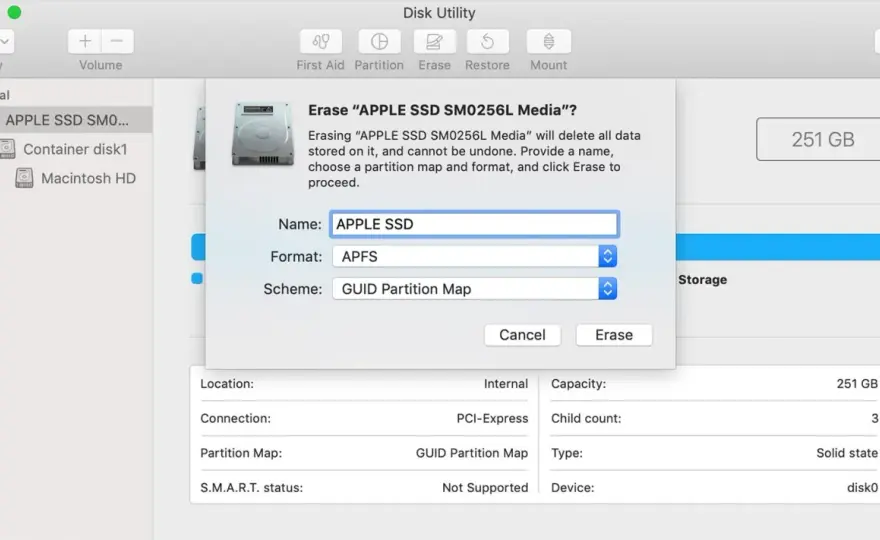Click the Connection: label
The height and width of the screenshot is (540, 880).
pos(235,419)
